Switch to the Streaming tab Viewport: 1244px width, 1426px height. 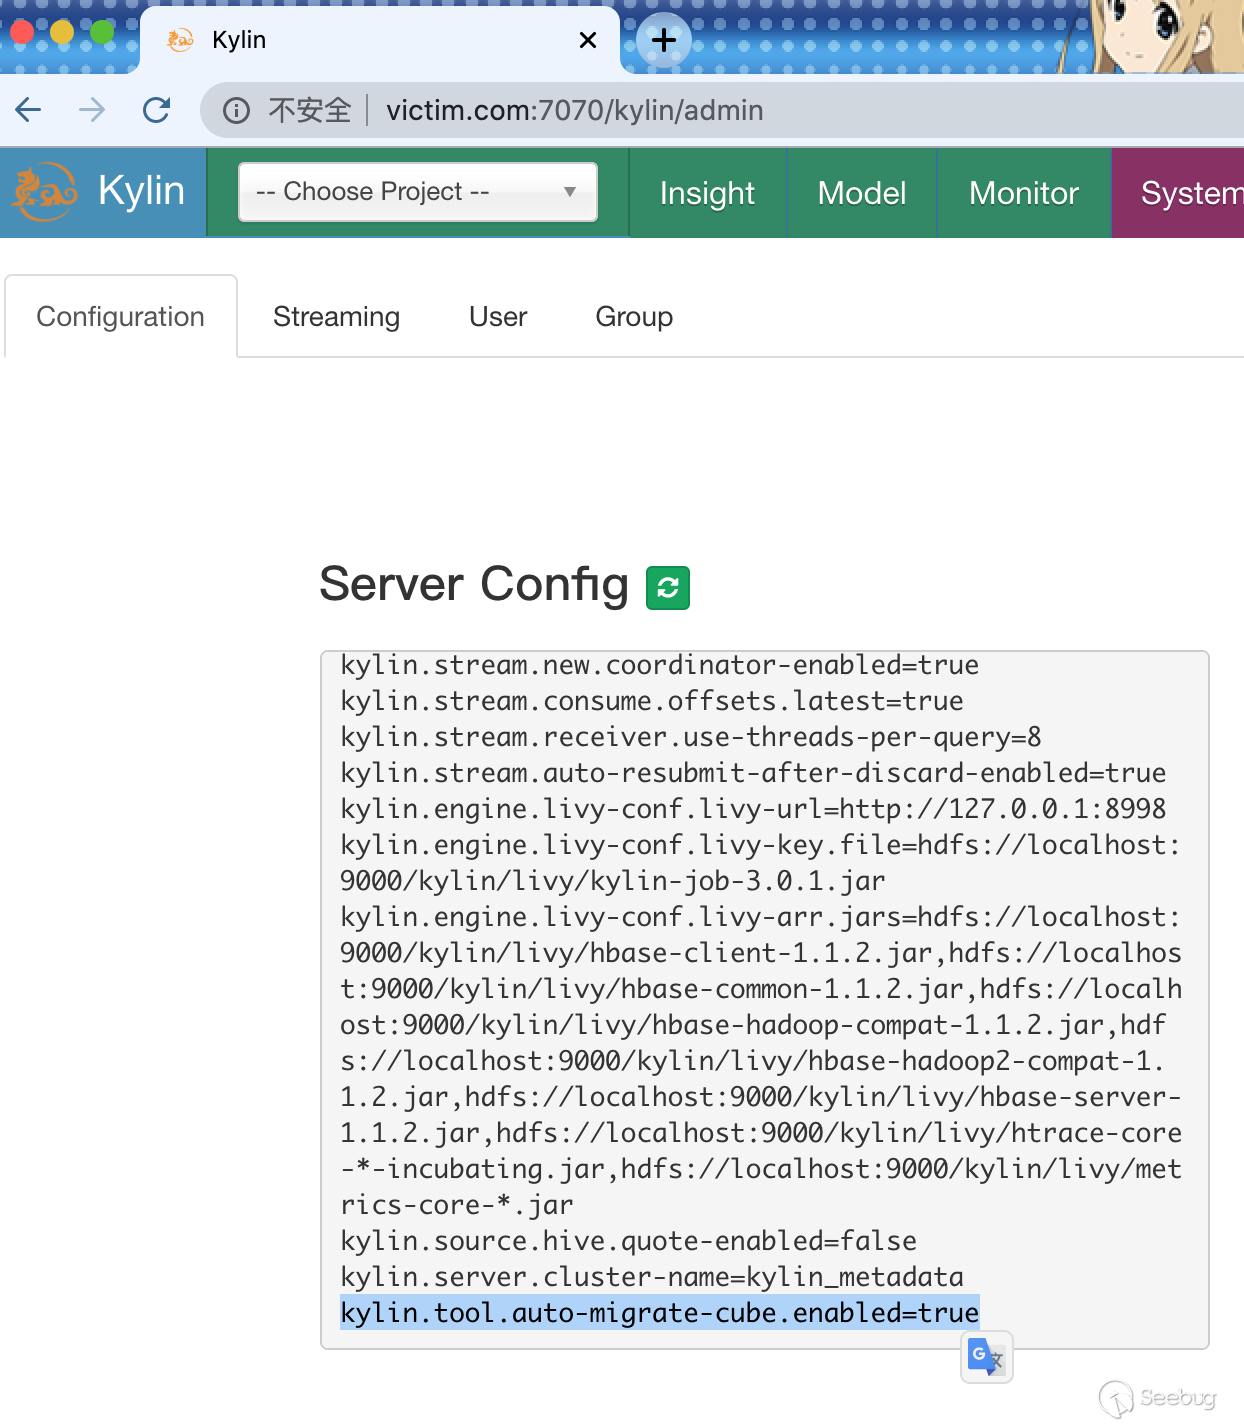pyautogui.click(x=336, y=317)
